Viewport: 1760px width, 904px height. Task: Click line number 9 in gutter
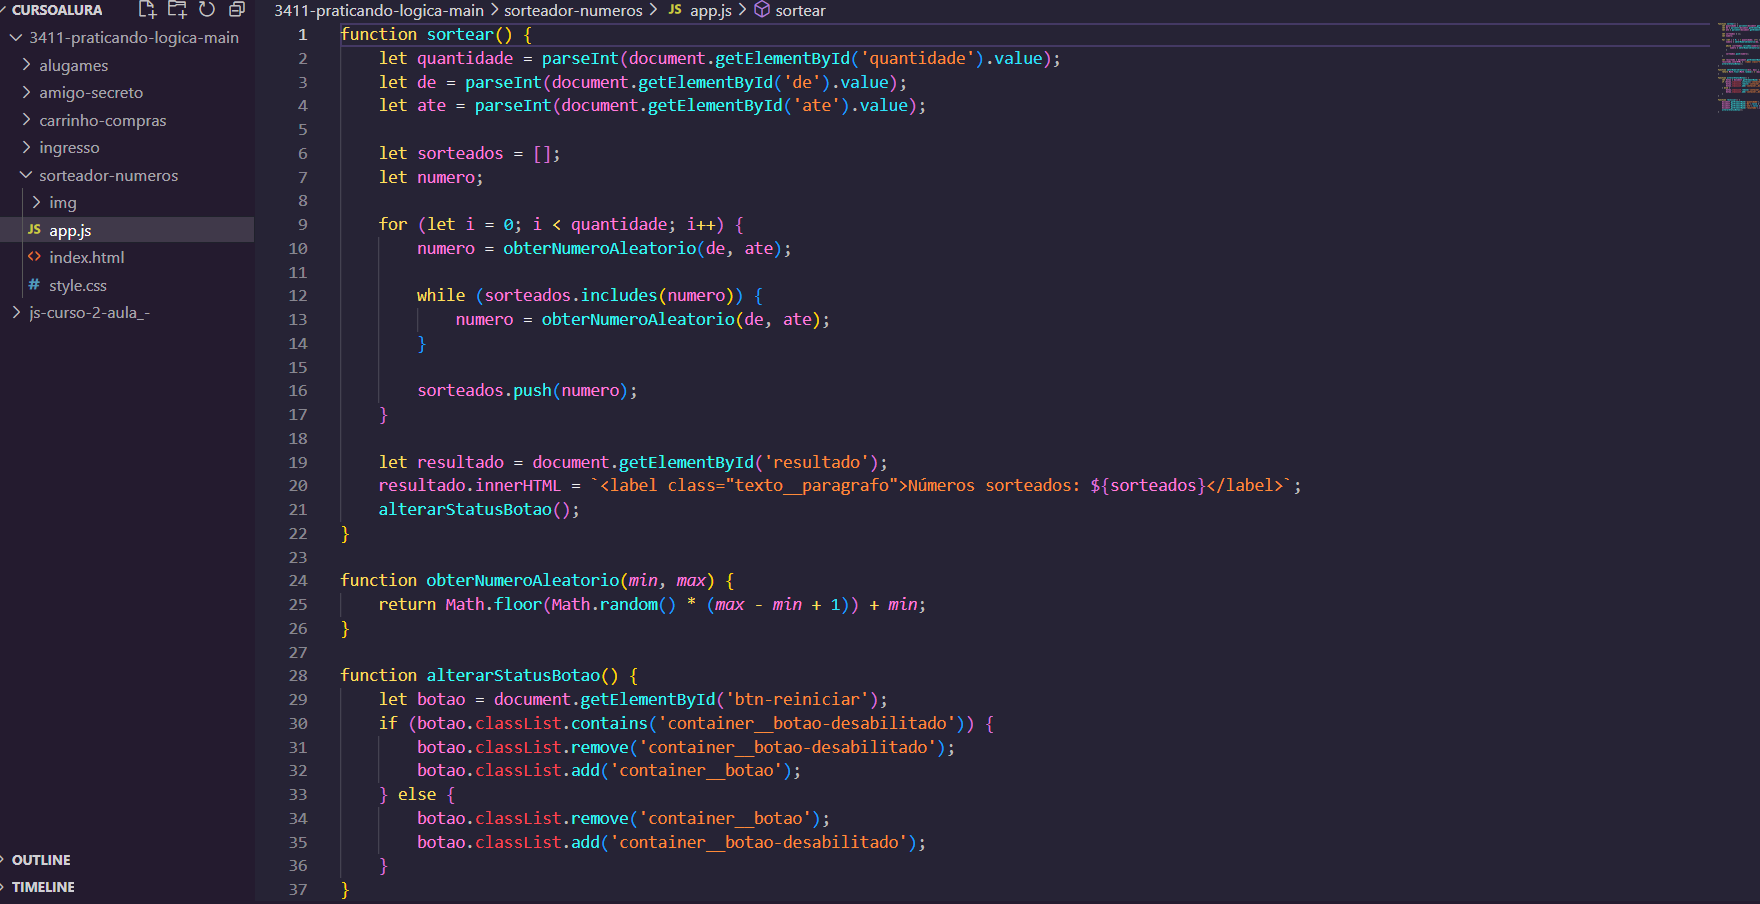coord(303,224)
